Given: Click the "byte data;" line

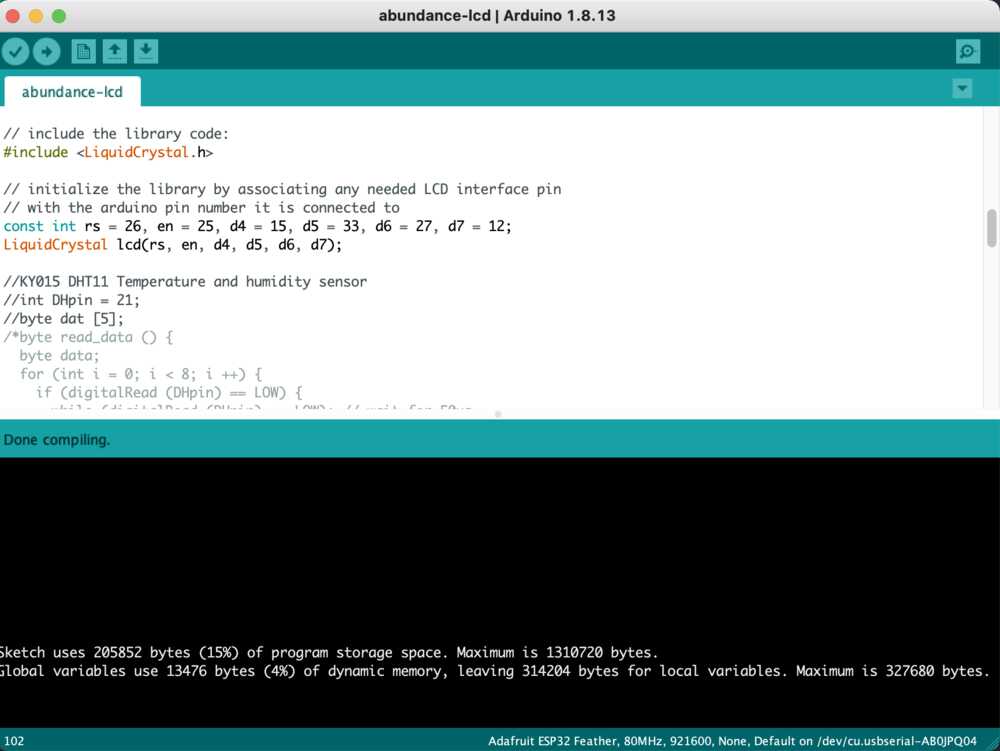Looking at the screenshot, I should [x=59, y=356].
